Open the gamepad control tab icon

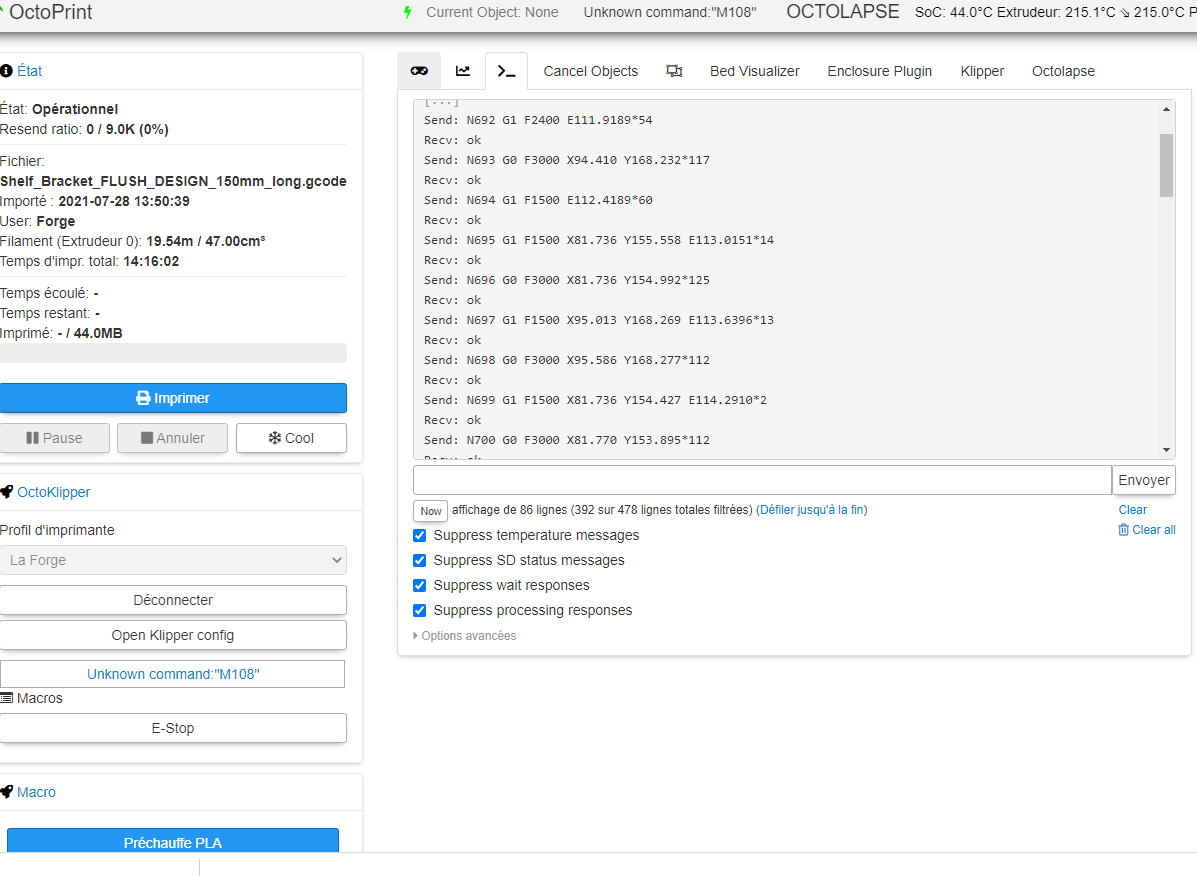(419, 71)
